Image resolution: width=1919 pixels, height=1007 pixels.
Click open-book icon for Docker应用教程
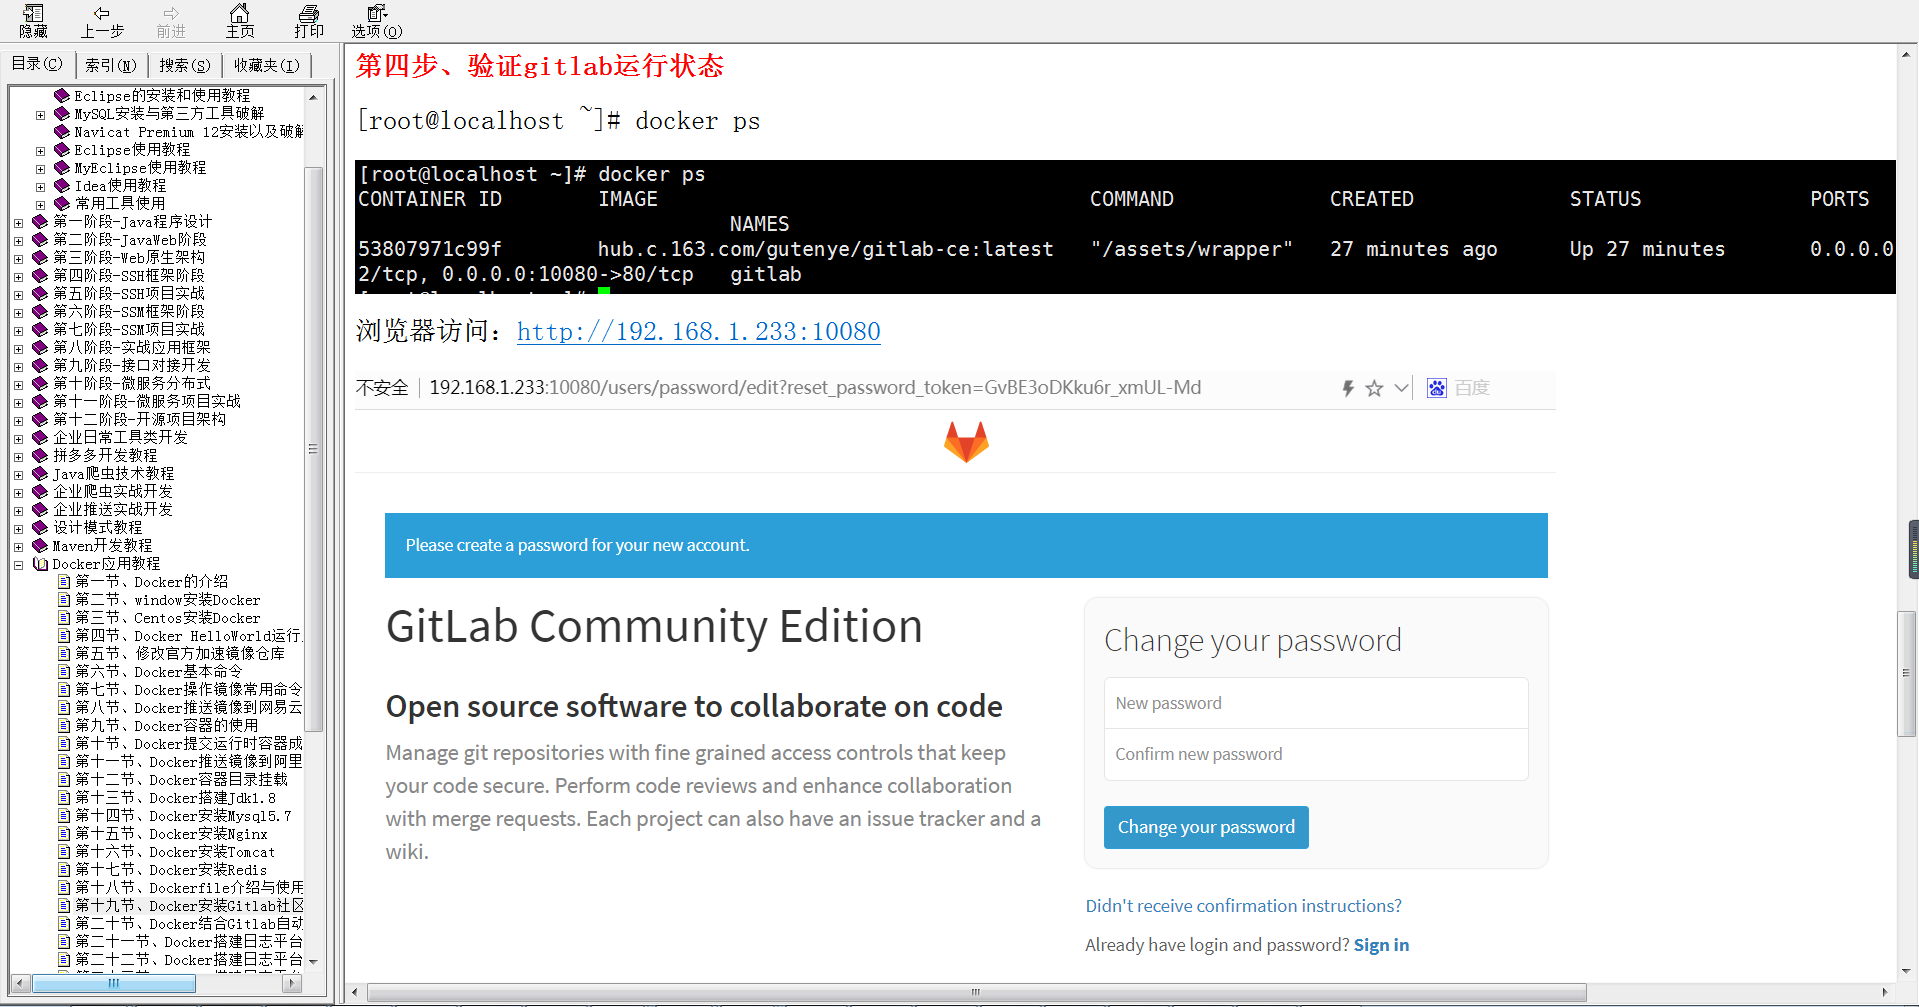coord(40,564)
